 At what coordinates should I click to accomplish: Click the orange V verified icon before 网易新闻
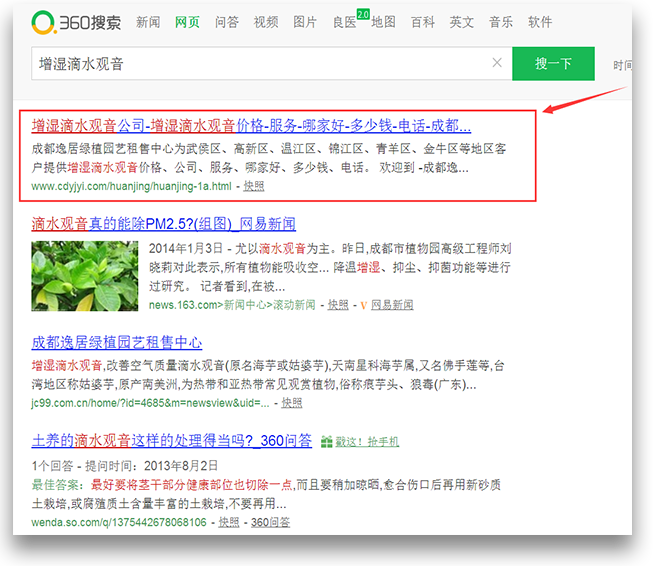pos(361,305)
